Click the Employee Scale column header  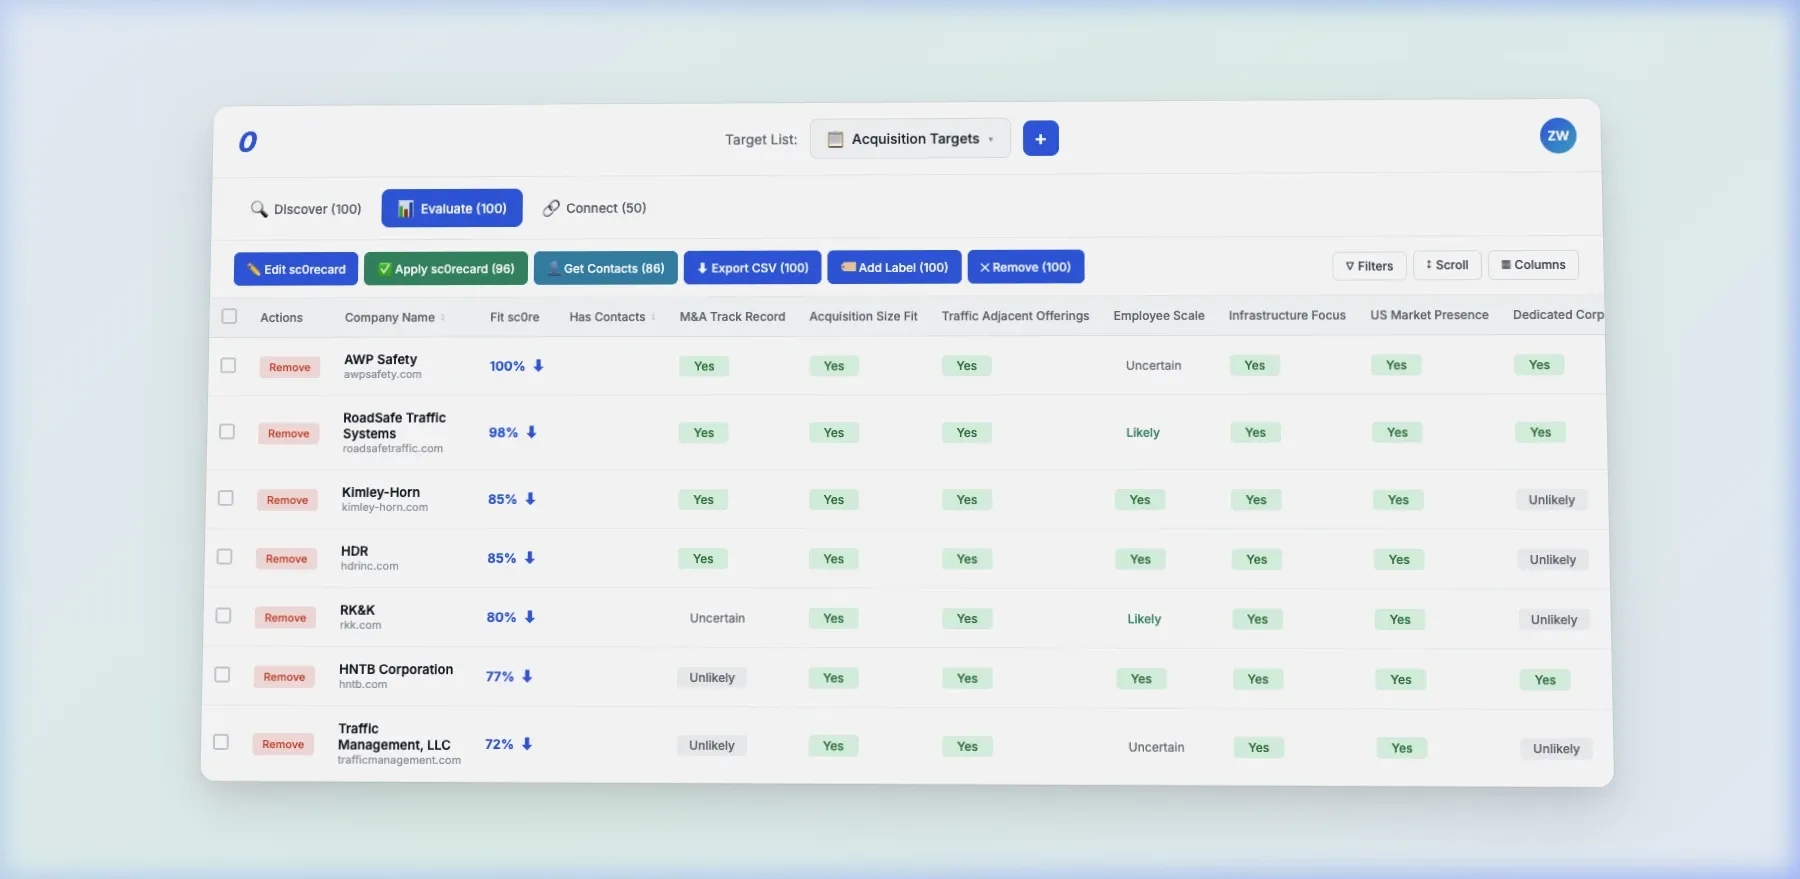1159,315
